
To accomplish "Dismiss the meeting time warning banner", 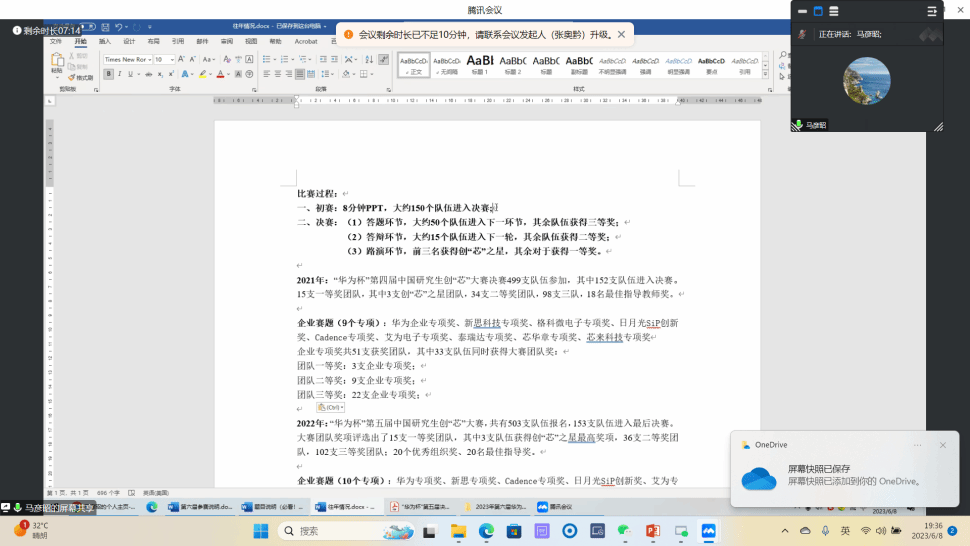I will coord(621,34).
